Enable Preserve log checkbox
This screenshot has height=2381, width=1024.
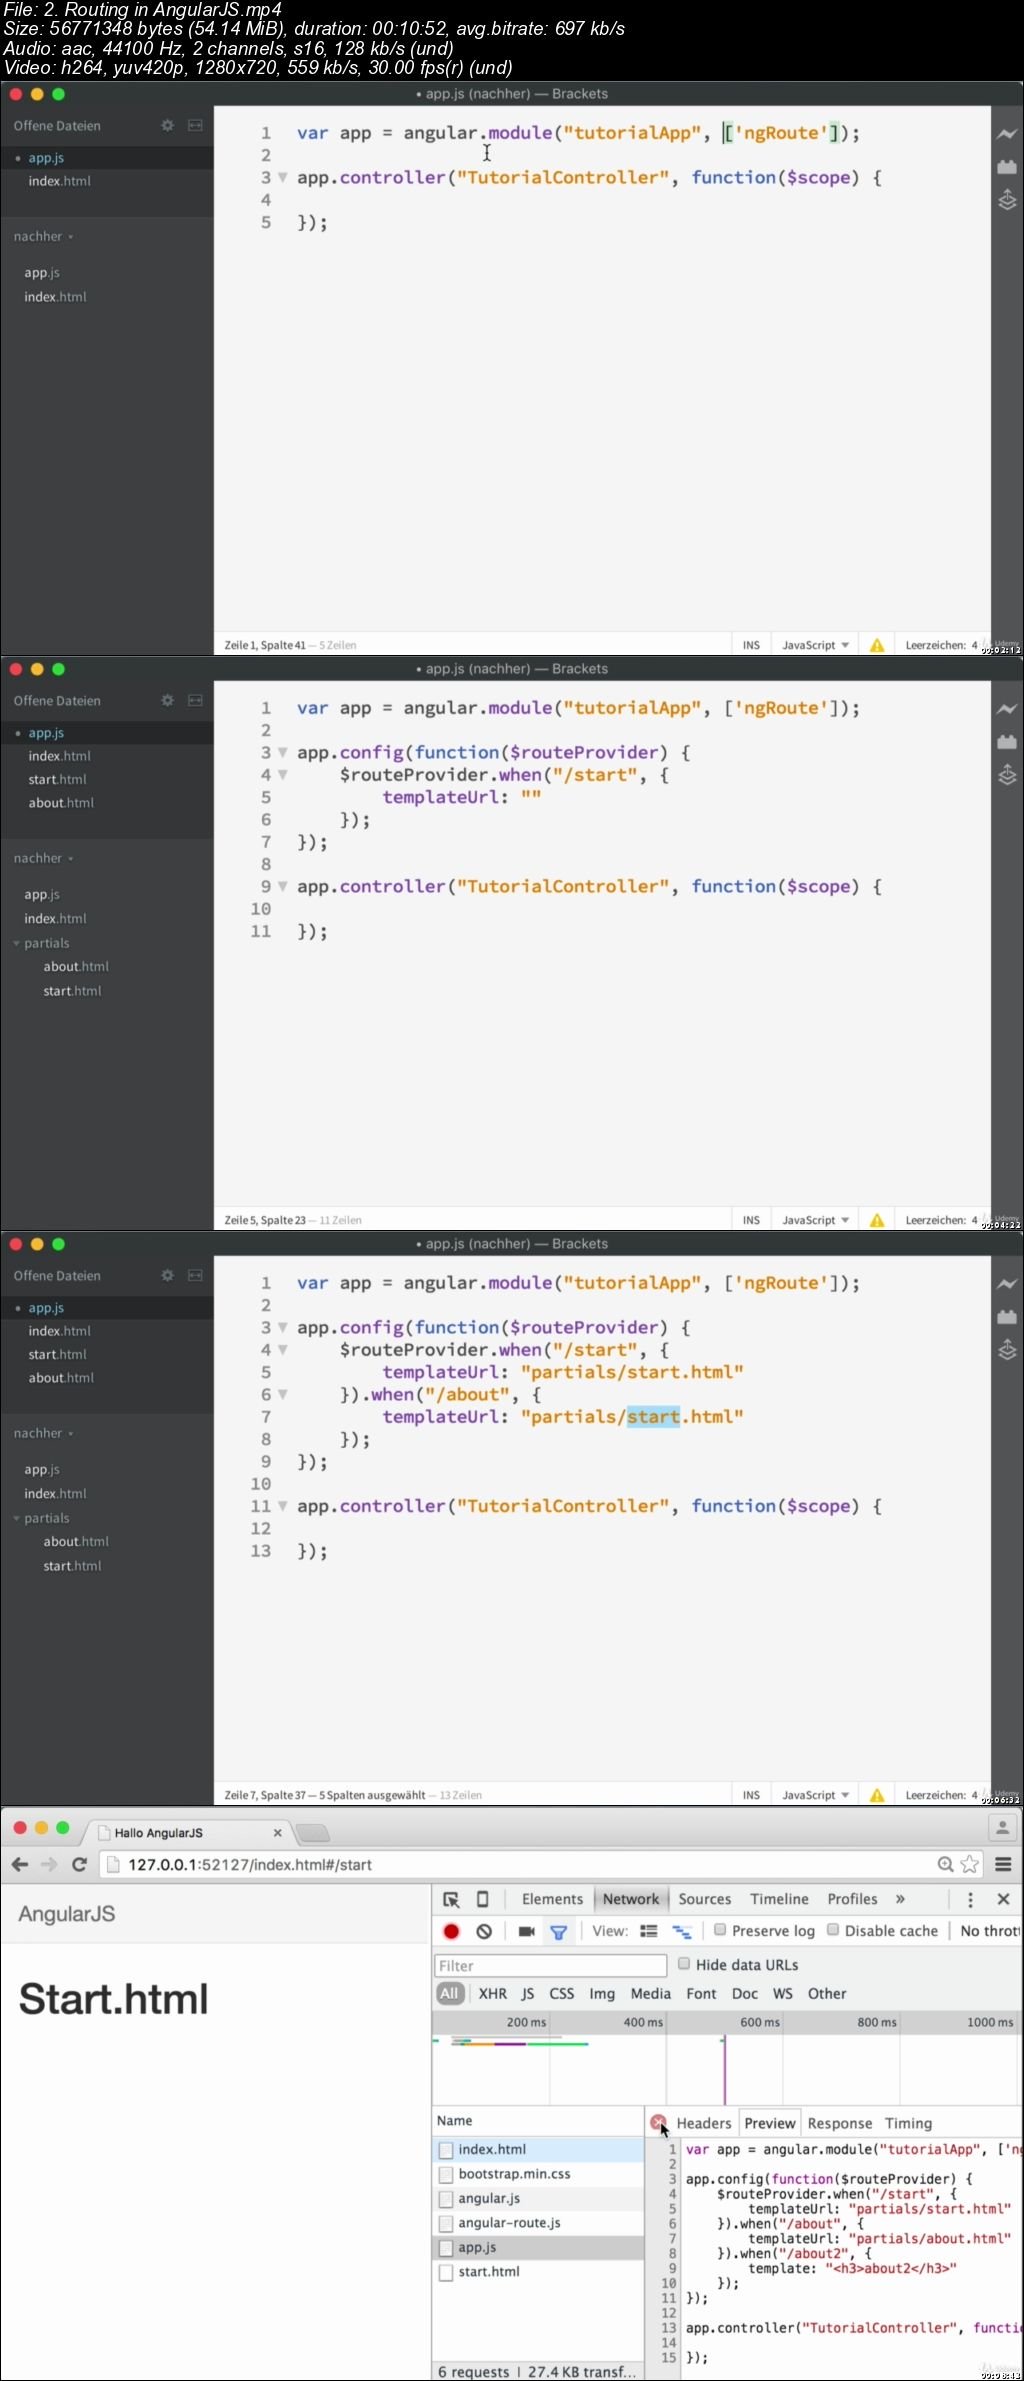click(x=720, y=1930)
